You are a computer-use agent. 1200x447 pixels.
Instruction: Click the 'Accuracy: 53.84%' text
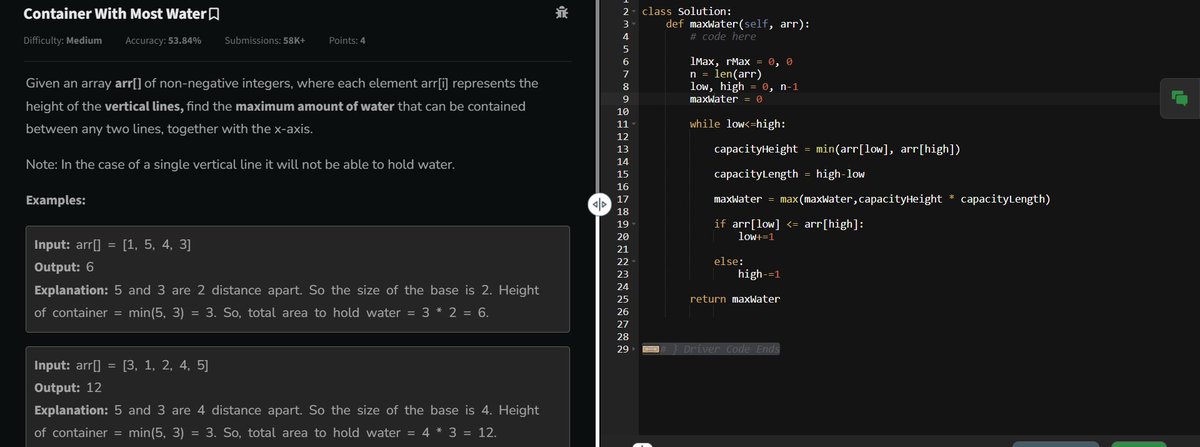pyautogui.click(x=163, y=41)
